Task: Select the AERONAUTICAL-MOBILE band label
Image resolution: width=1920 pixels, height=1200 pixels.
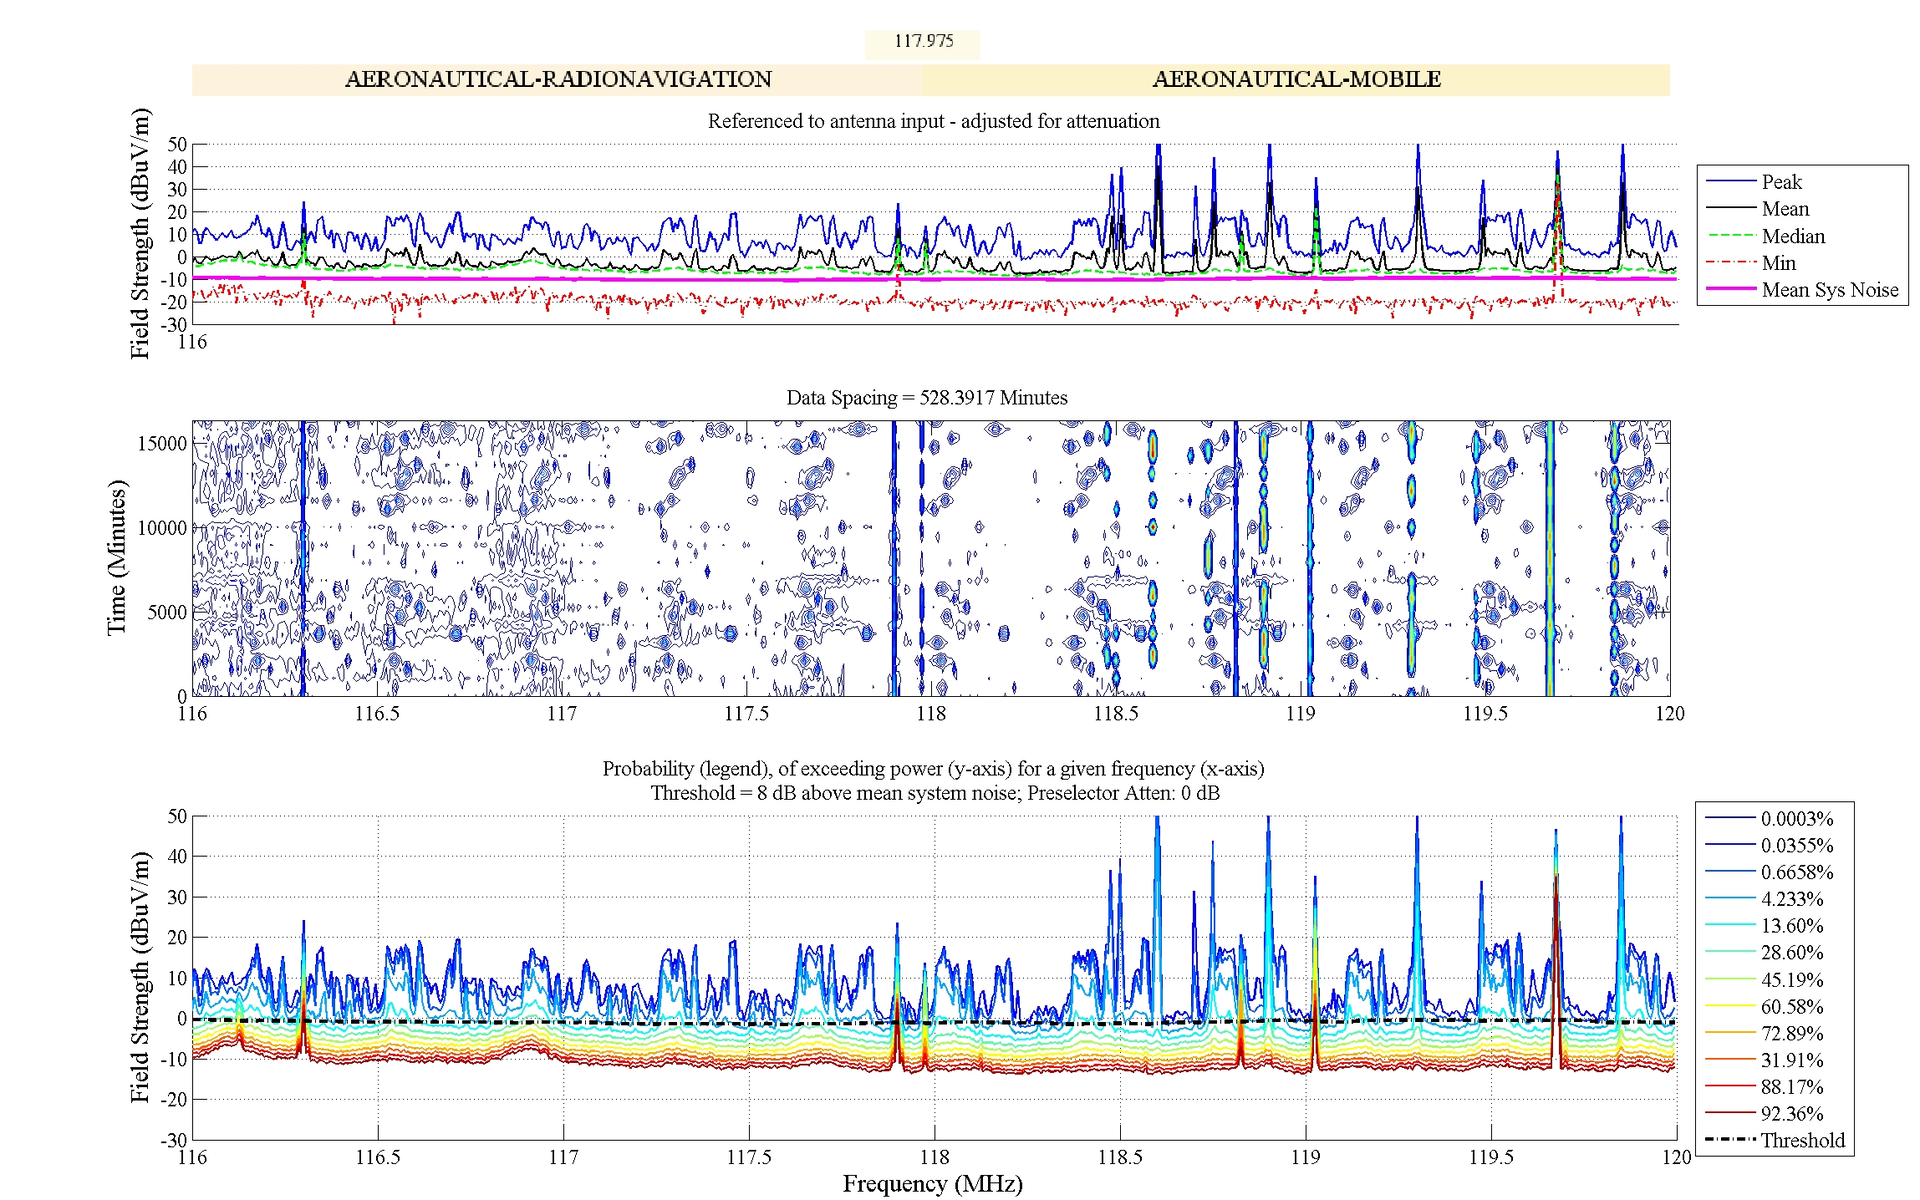Action: (1297, 78)
